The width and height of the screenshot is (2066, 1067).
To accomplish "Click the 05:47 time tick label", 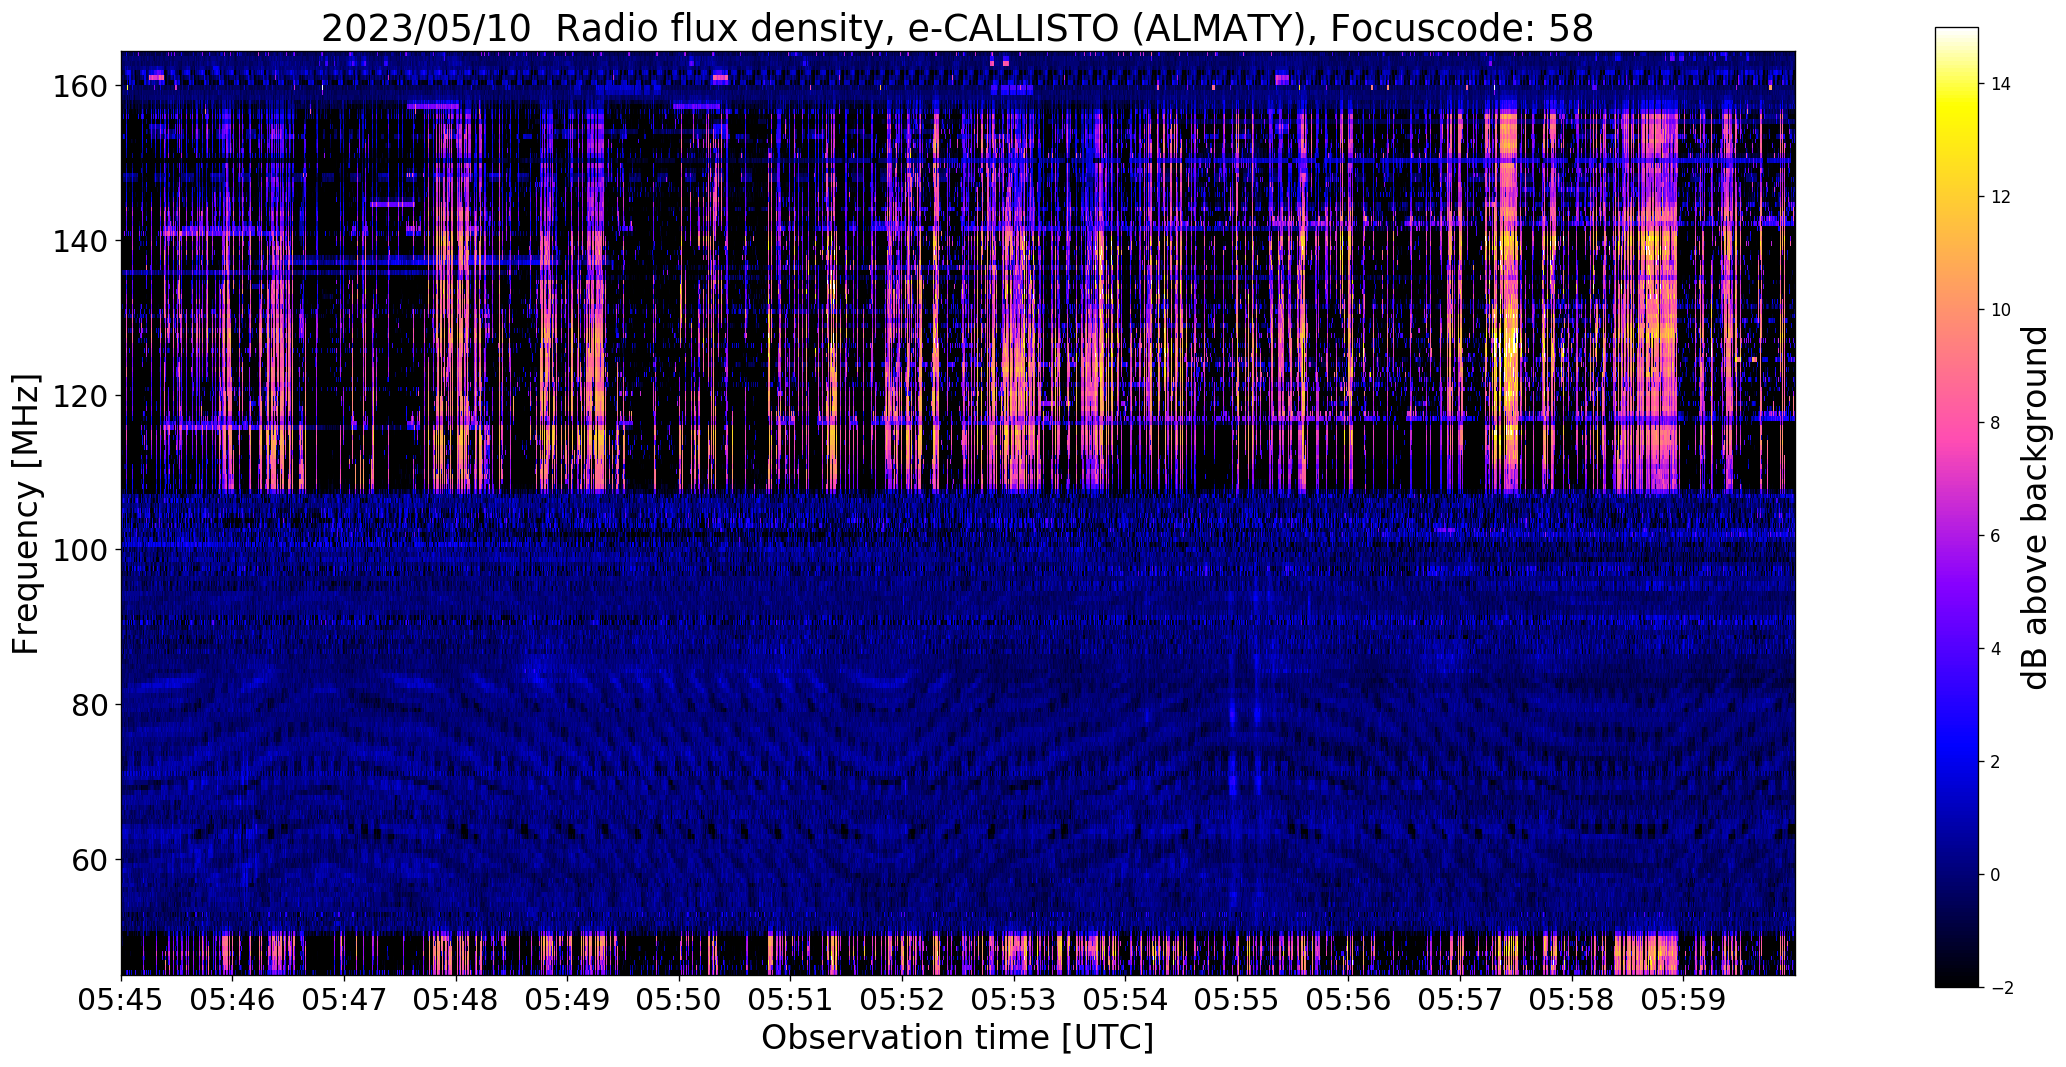I will pyautogui.click(x=345, y=1000).
